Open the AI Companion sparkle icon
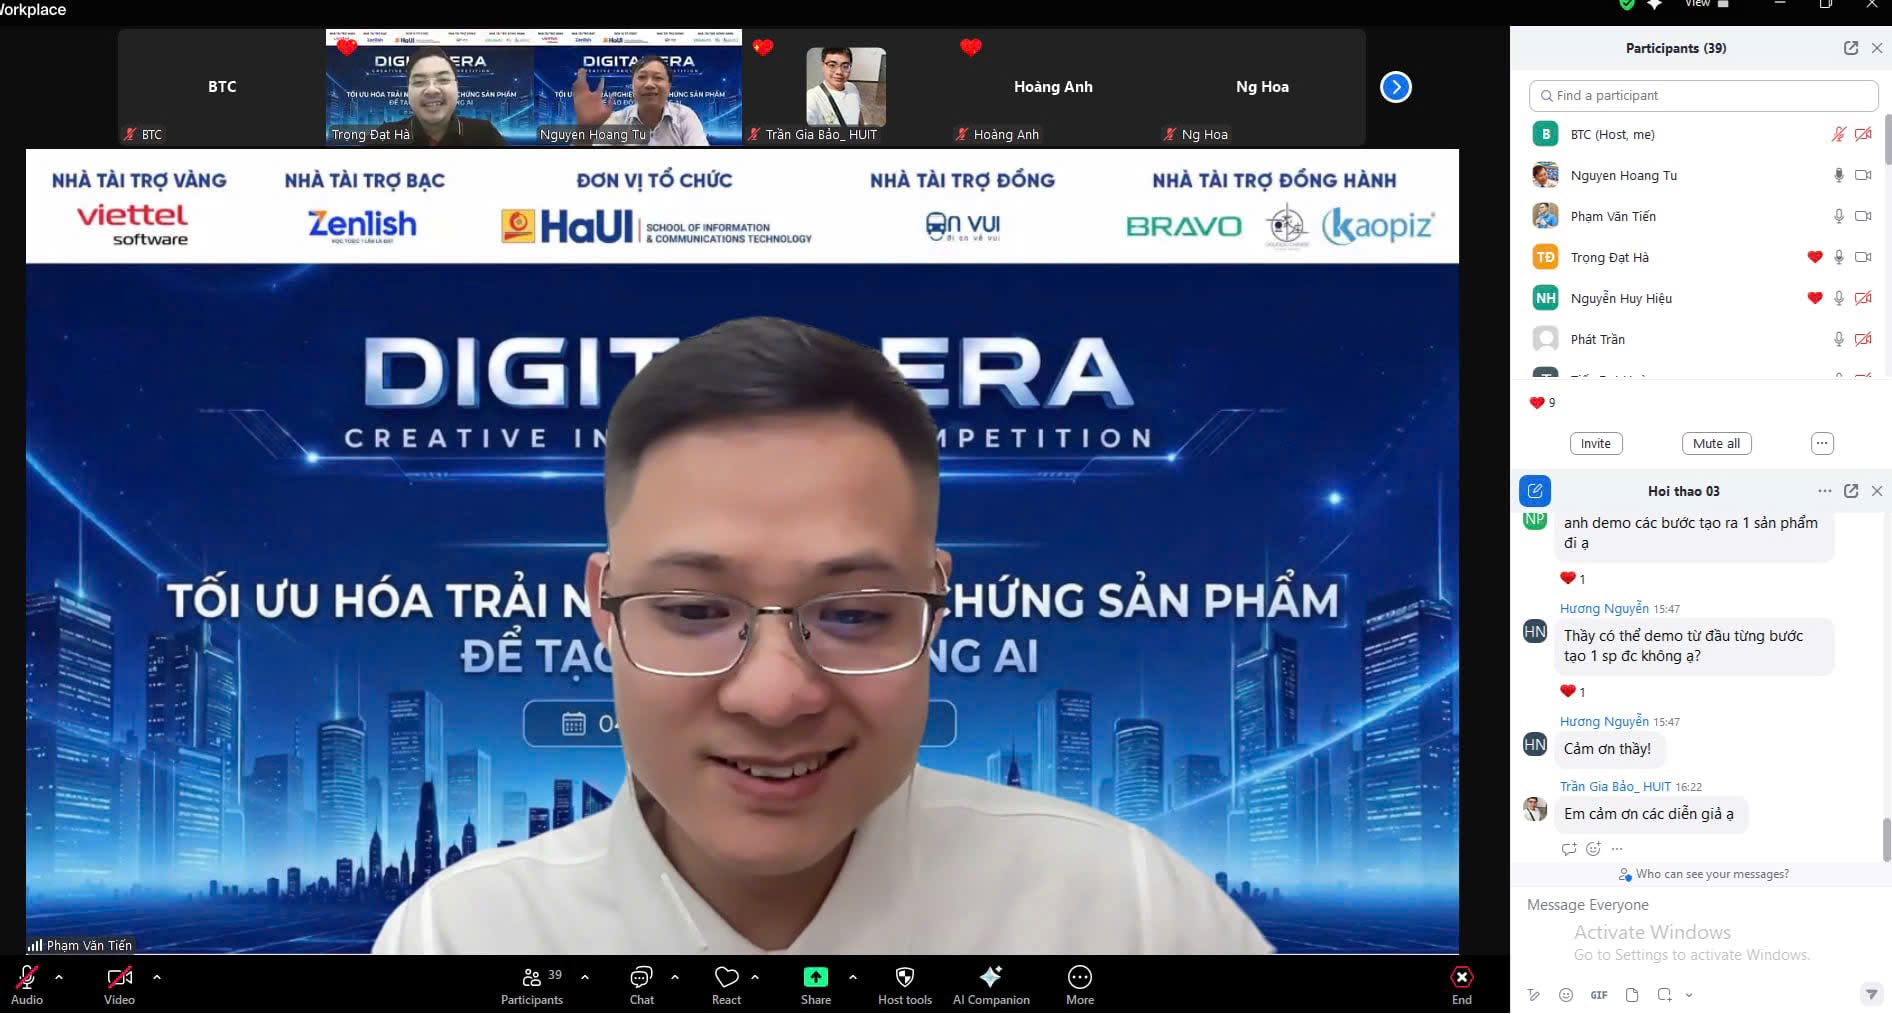Image resolution: width=1892 pixels, height=1014 pixels. click(x=991, y=977)
